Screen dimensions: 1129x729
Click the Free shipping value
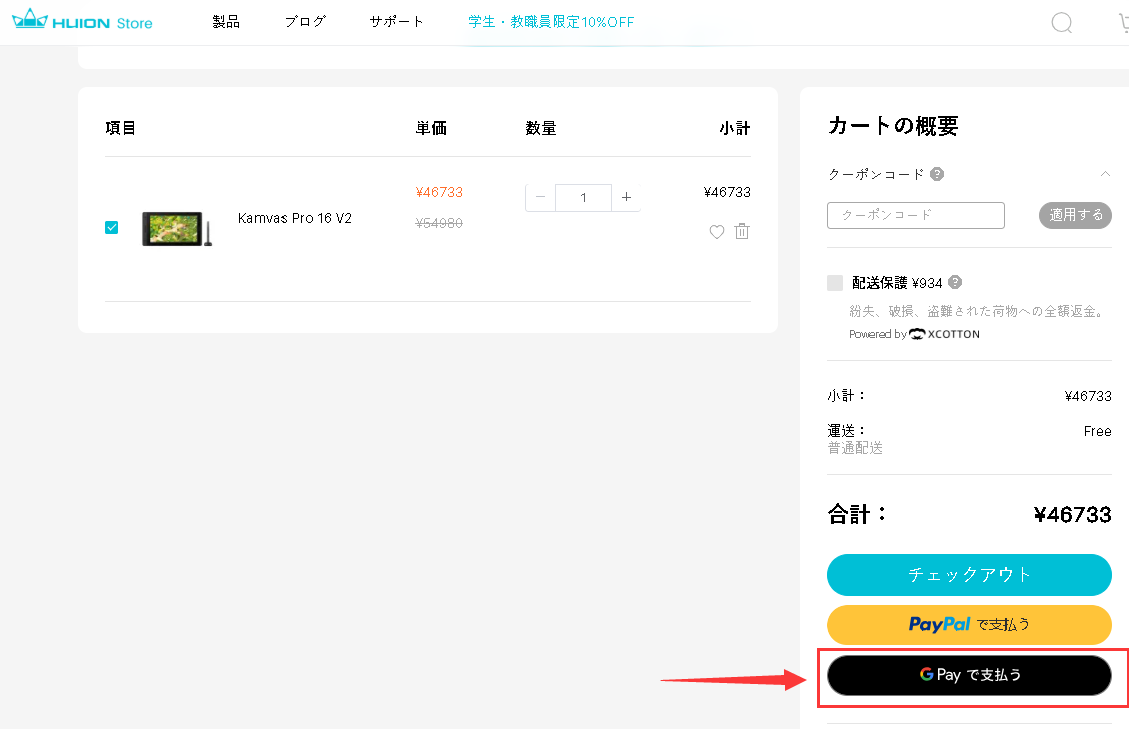(x=1097, y=431)
